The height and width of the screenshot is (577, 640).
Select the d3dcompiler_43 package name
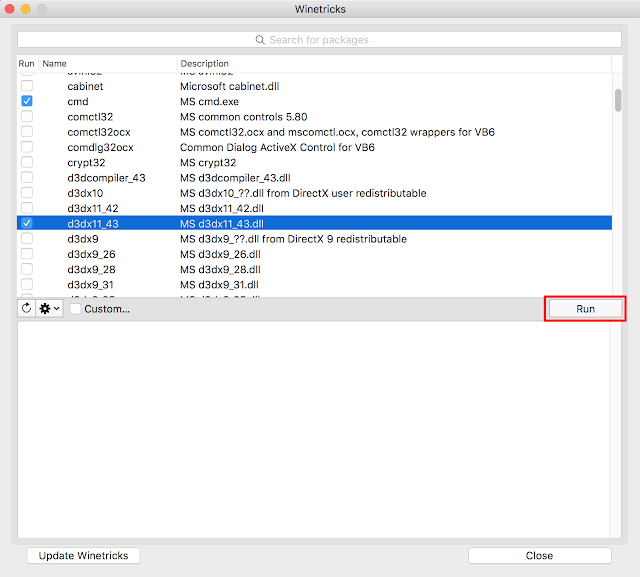coord(107,178)
